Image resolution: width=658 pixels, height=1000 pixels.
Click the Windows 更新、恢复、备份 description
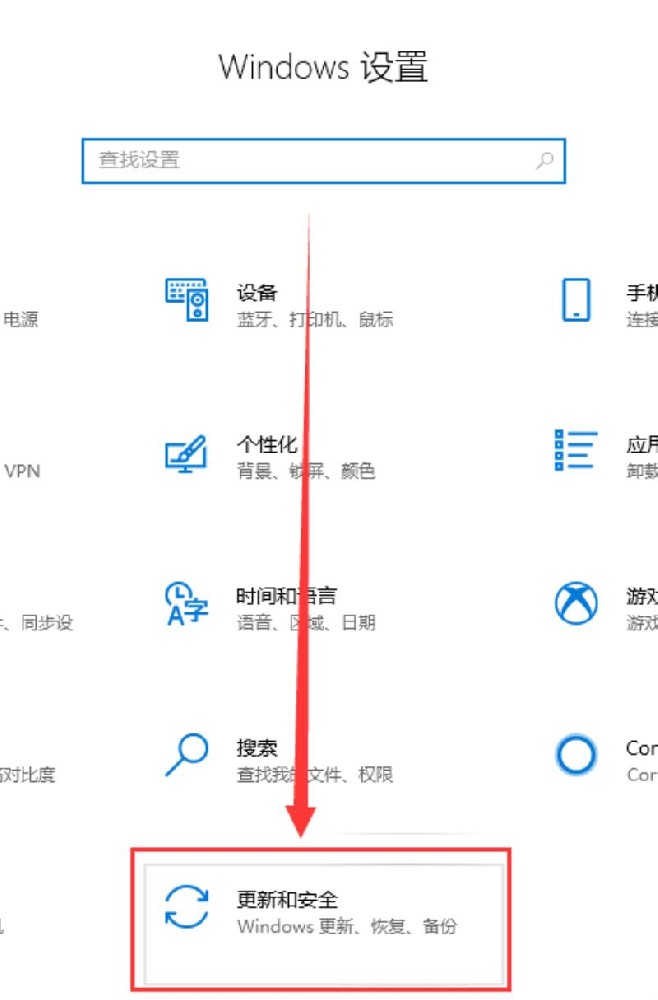coord(347,926)
